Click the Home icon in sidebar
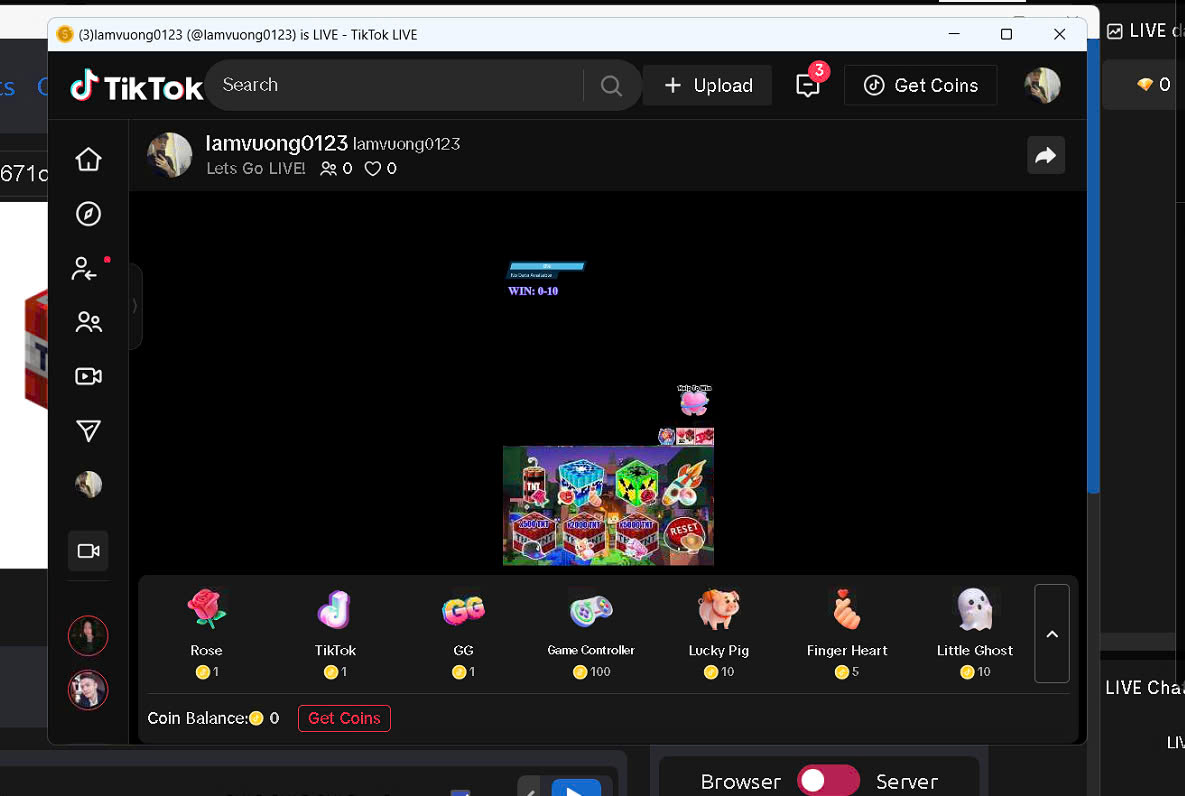Viewport: 1185px width, 796px height. tap(88, 159)
